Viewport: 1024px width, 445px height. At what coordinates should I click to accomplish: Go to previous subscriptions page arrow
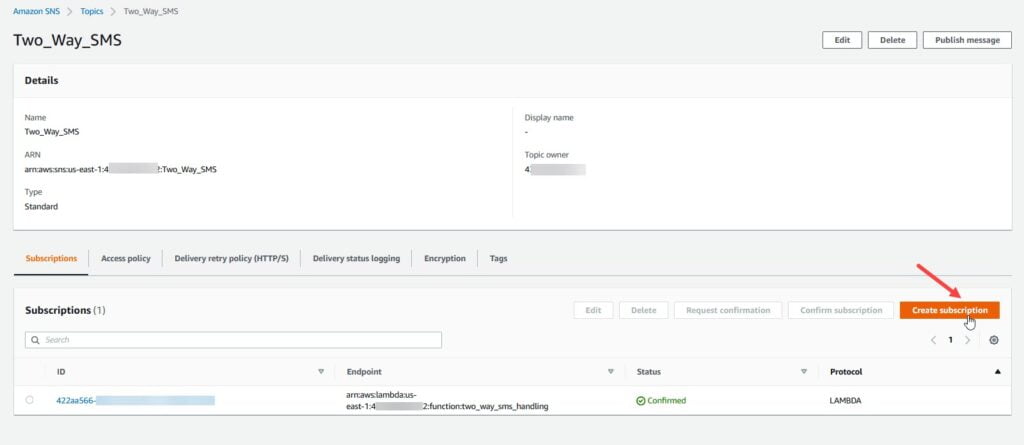pyautogui.click(x=933, y=340)
